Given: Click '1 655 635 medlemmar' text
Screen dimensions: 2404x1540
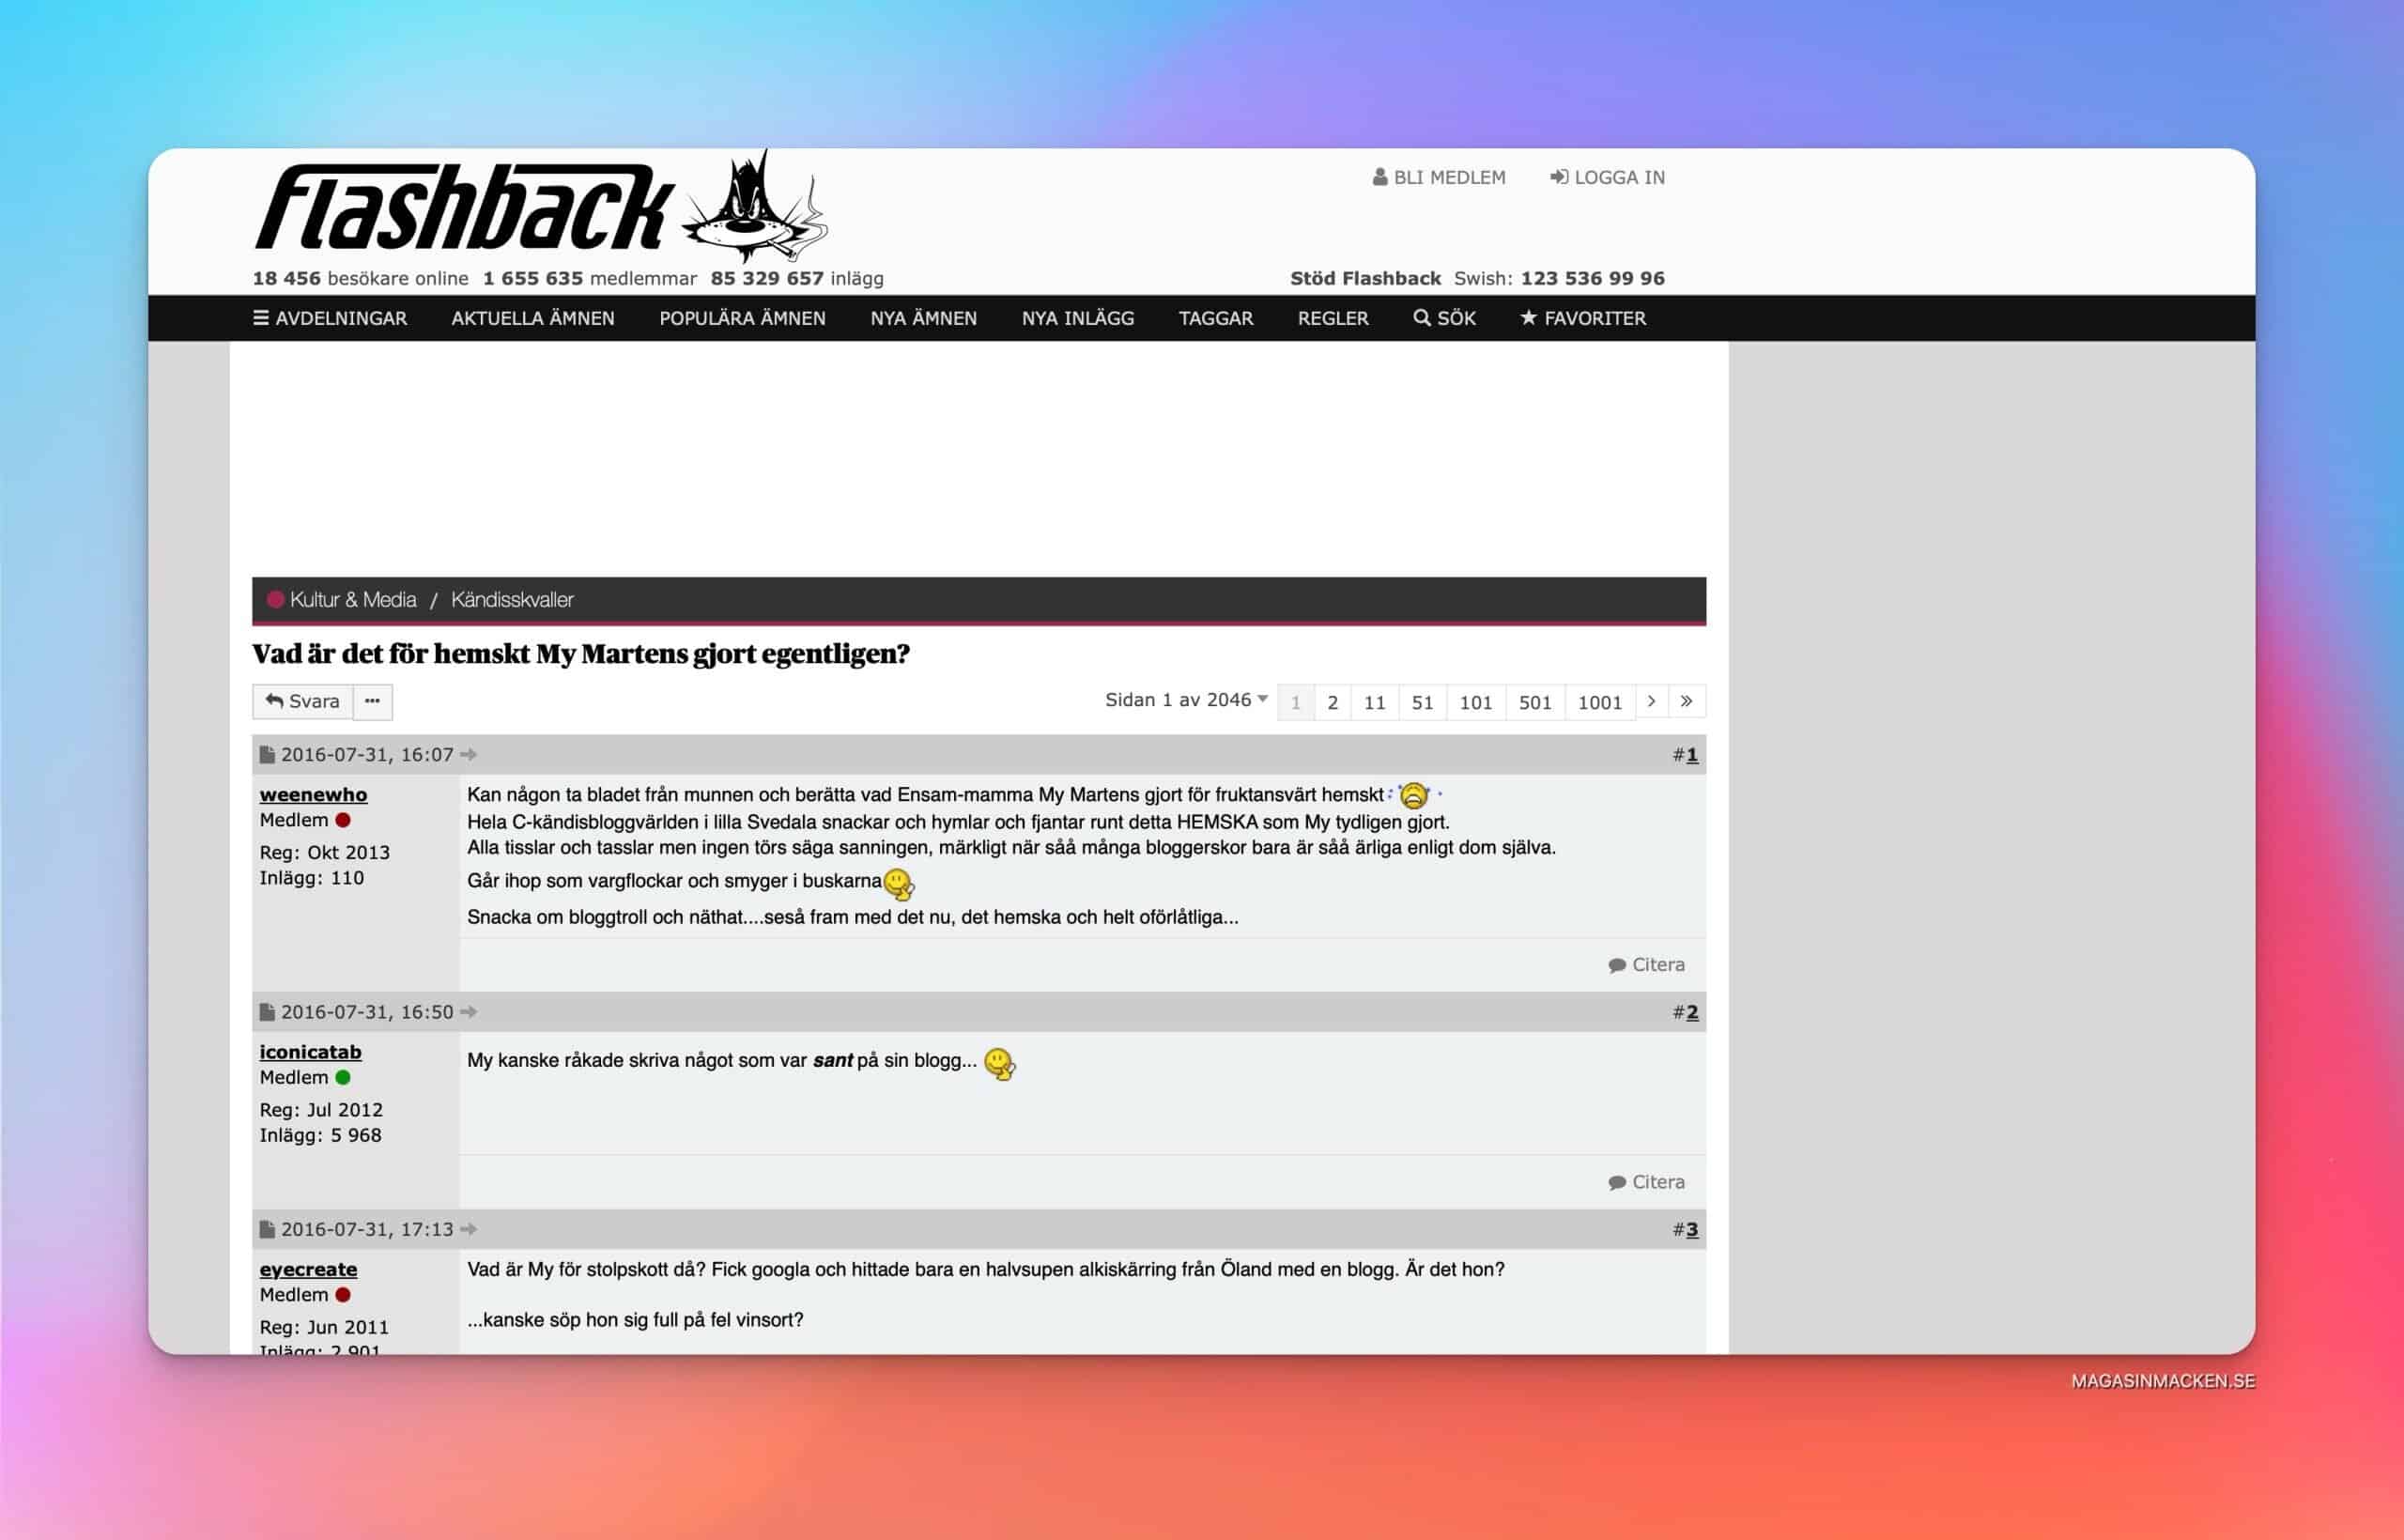Looking at the screenshot, I should pyautogui.click(x=590, y=278).
